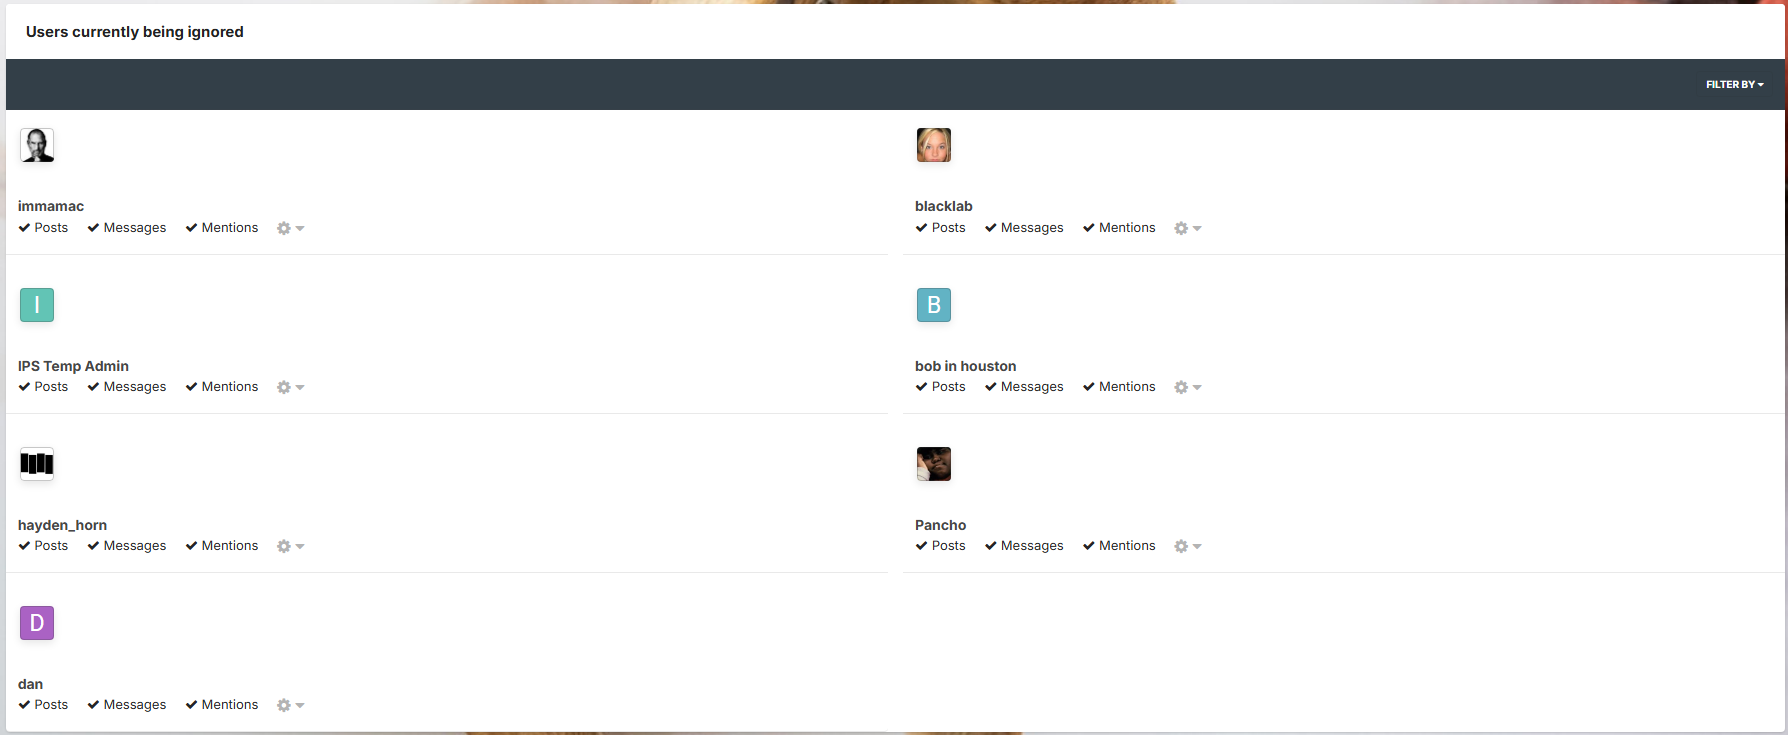This screenshot has height=735, width=1788.
Task: Open the bob in houston username link
Action: (x=965, y=366)
